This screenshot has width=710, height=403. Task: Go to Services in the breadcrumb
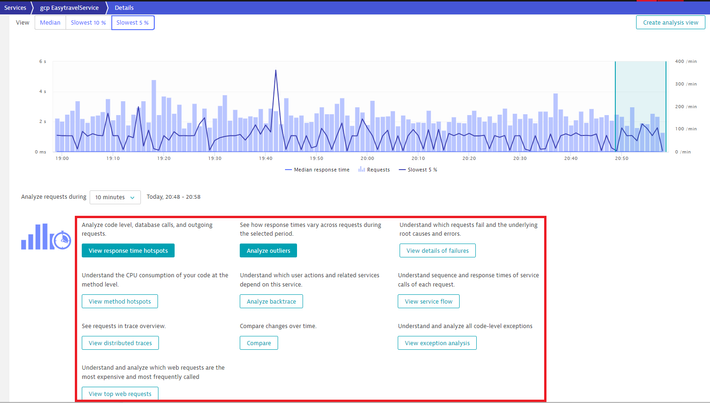[15, 7]
